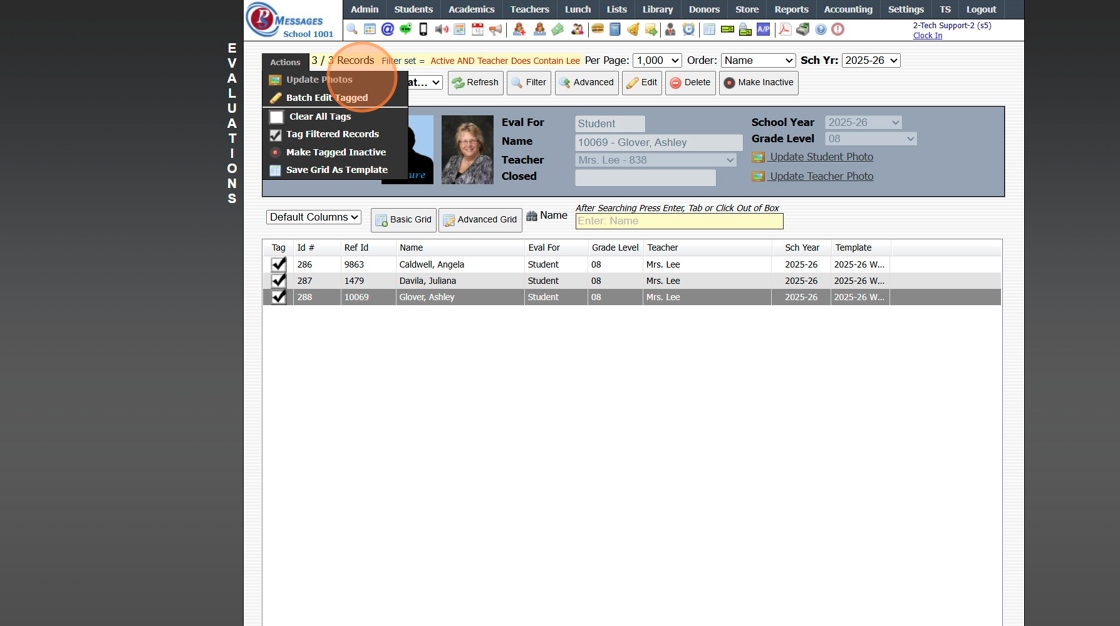
Task: Open the Students menu
Action: point(414,9)
